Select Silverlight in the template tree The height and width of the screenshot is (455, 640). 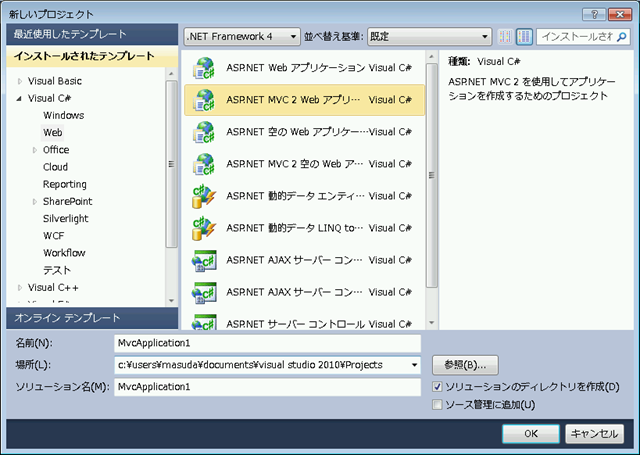tap(65, 218)
